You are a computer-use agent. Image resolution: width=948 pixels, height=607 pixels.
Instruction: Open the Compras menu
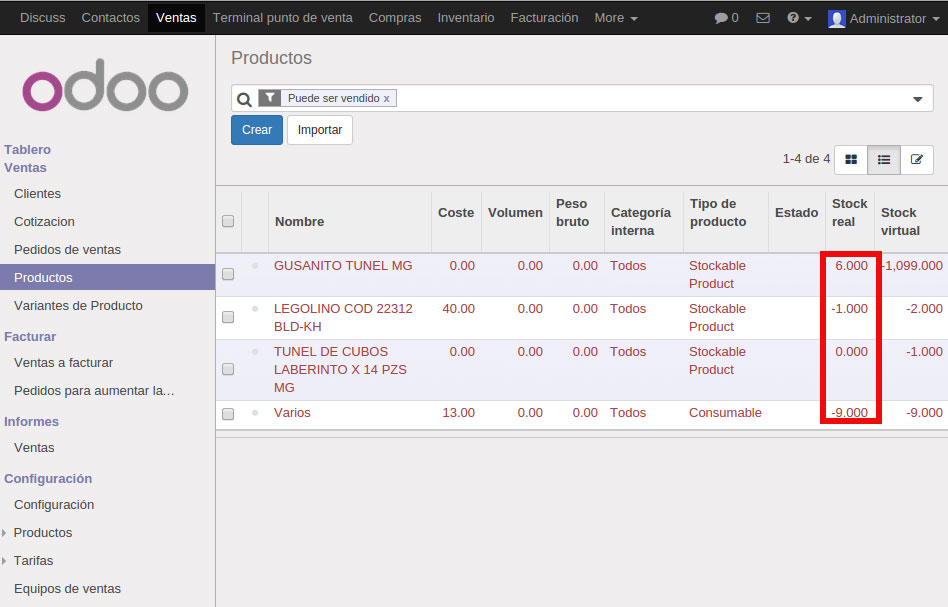pyautogui.click(x=395, y=18)
